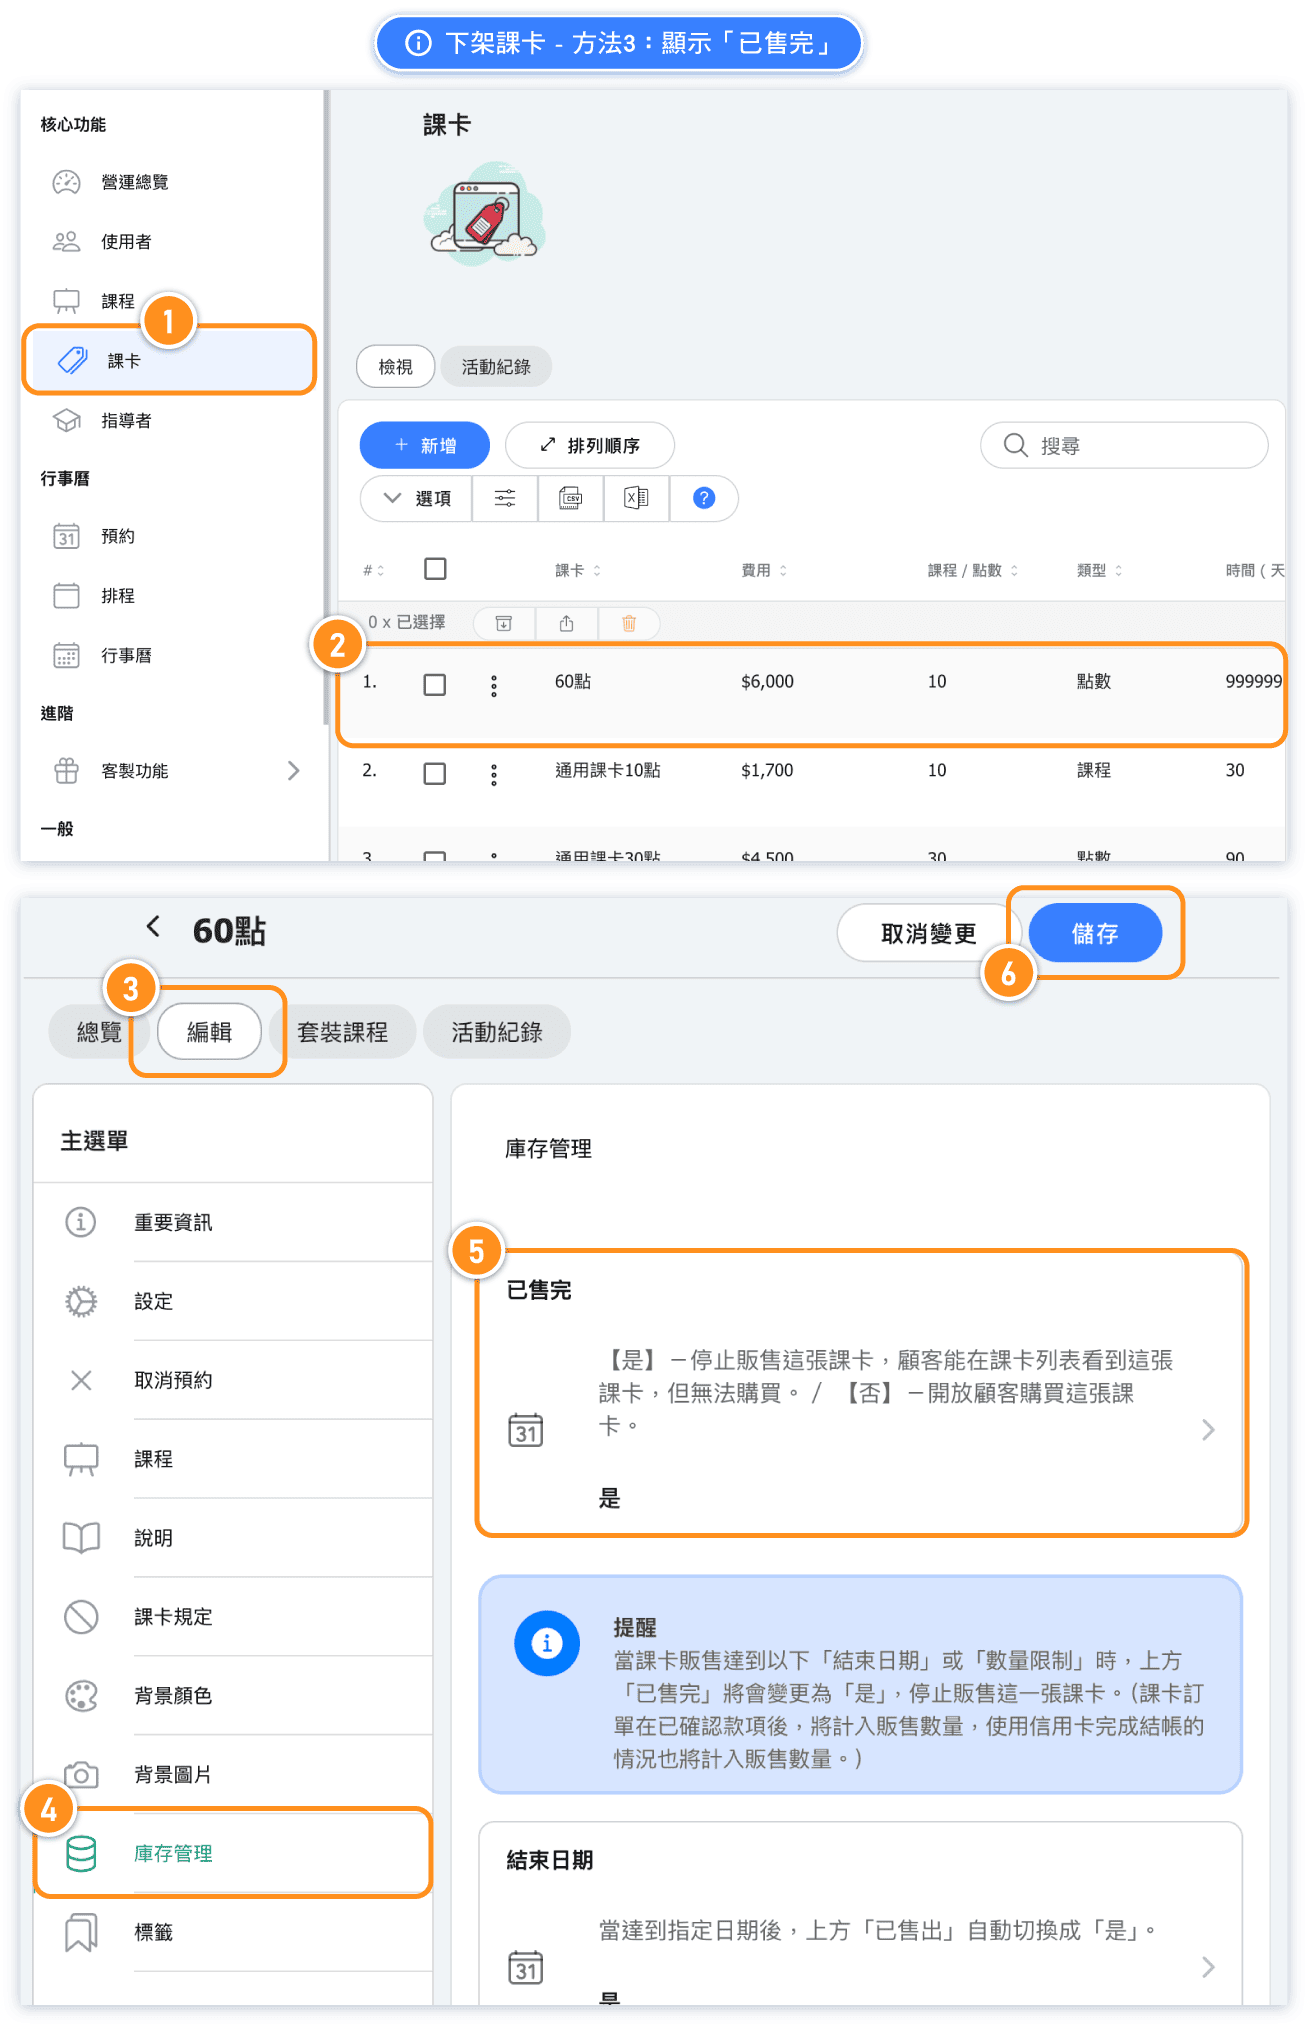Click the back arrow beside 60點 title
1309x2037 pixels.
(x=153, y=927)
